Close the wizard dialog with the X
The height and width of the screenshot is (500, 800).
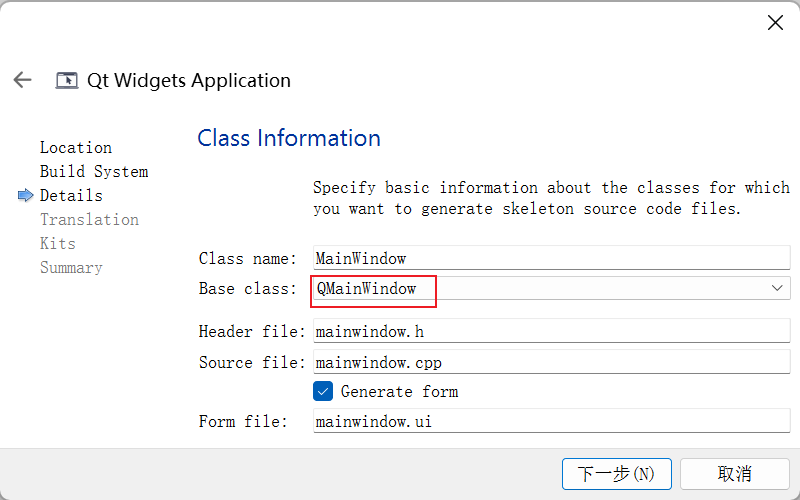[775, 22]
